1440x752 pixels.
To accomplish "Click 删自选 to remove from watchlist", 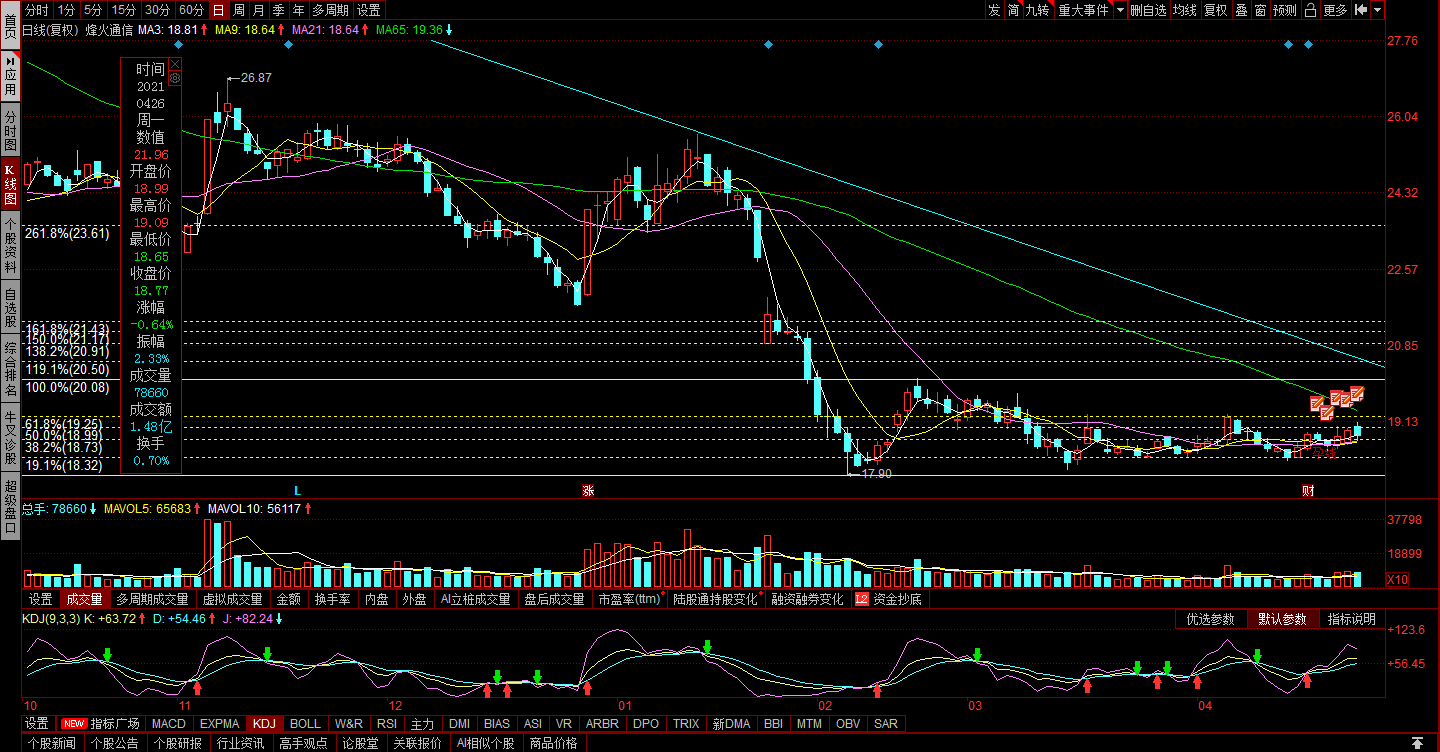I will [x=1148, y=10].
